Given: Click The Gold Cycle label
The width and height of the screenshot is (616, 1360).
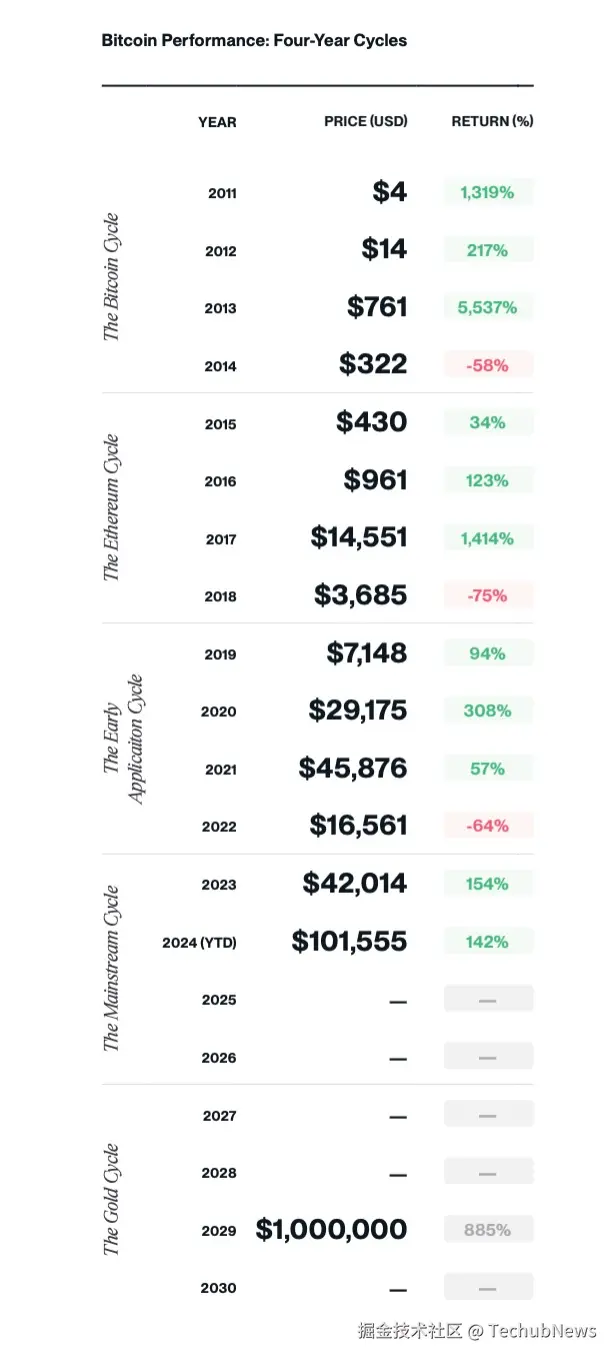Looking at the screenshot, I should (x=111, y=1200).
